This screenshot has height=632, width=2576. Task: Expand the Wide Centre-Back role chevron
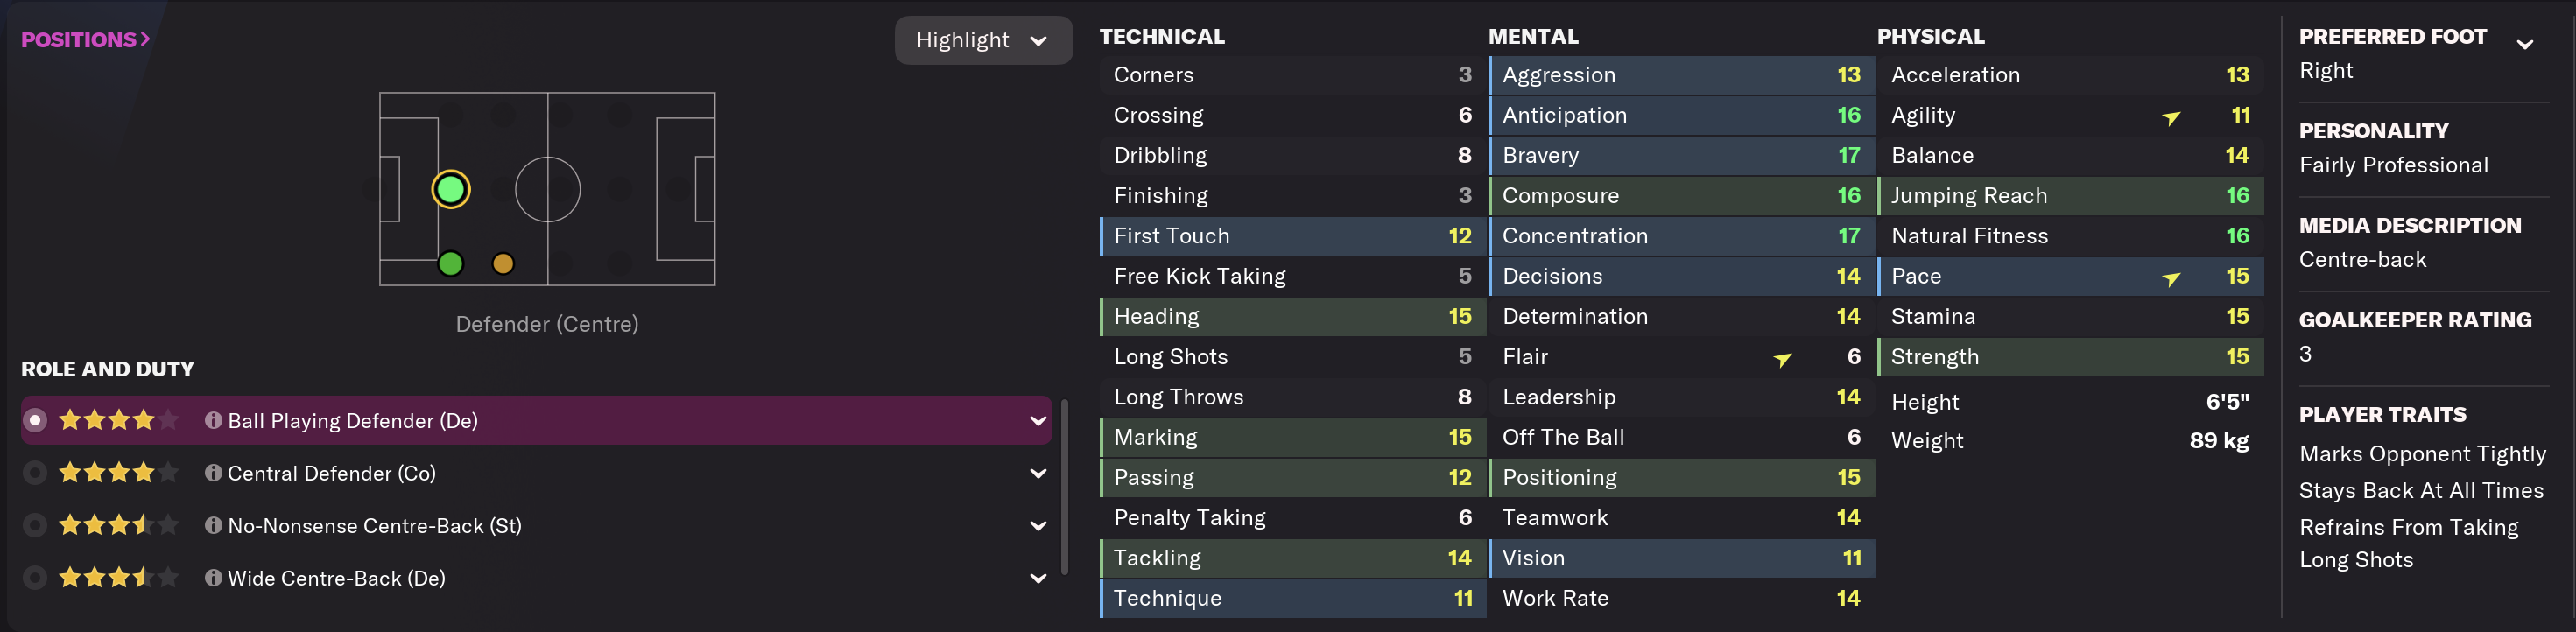pyautogui.click(x=1038, y=578)
